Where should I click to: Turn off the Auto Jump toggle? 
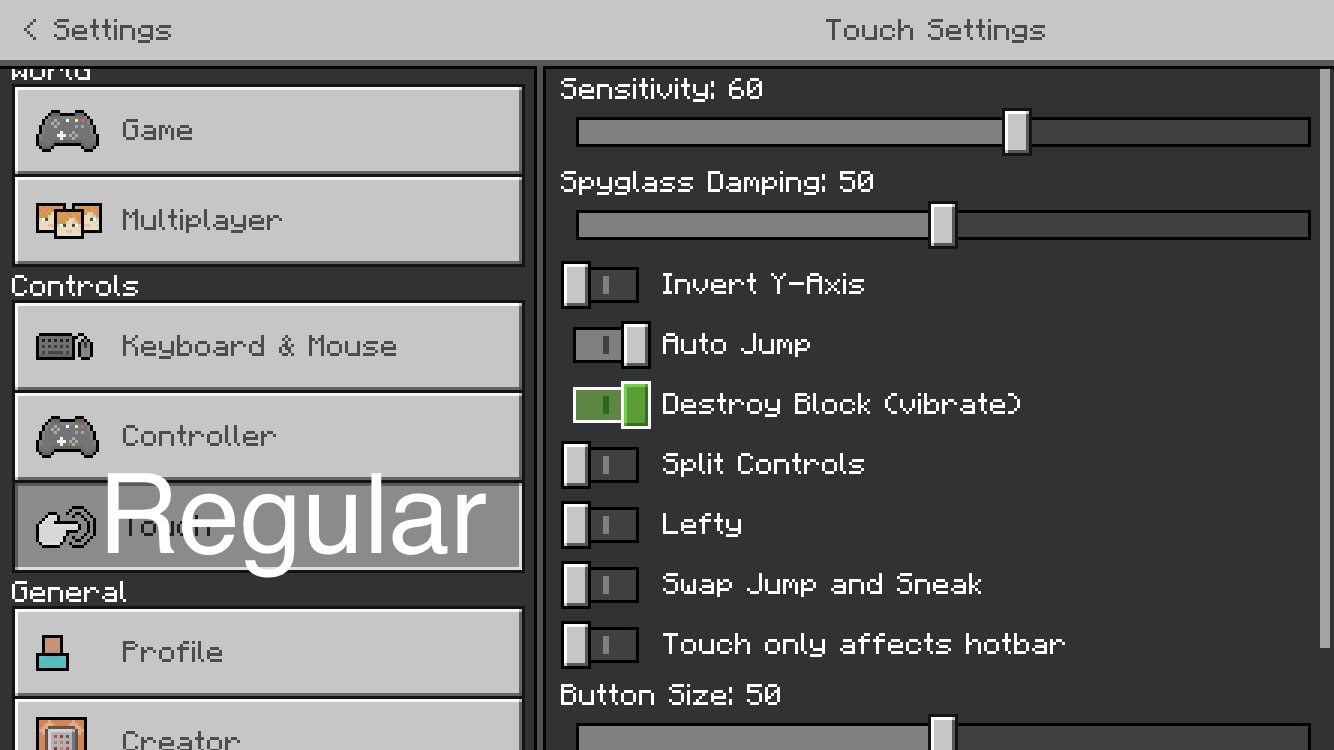(x=611, y=345)
